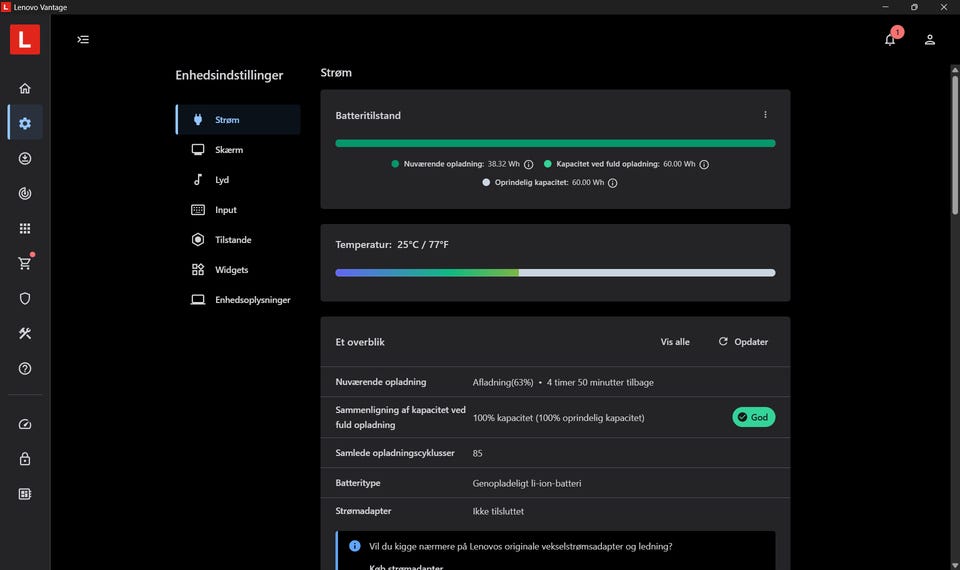Open the speedometer performance icon in sidebar
Image resolution: width=960 pixels, height=570 pixels.
coord(25,424)
